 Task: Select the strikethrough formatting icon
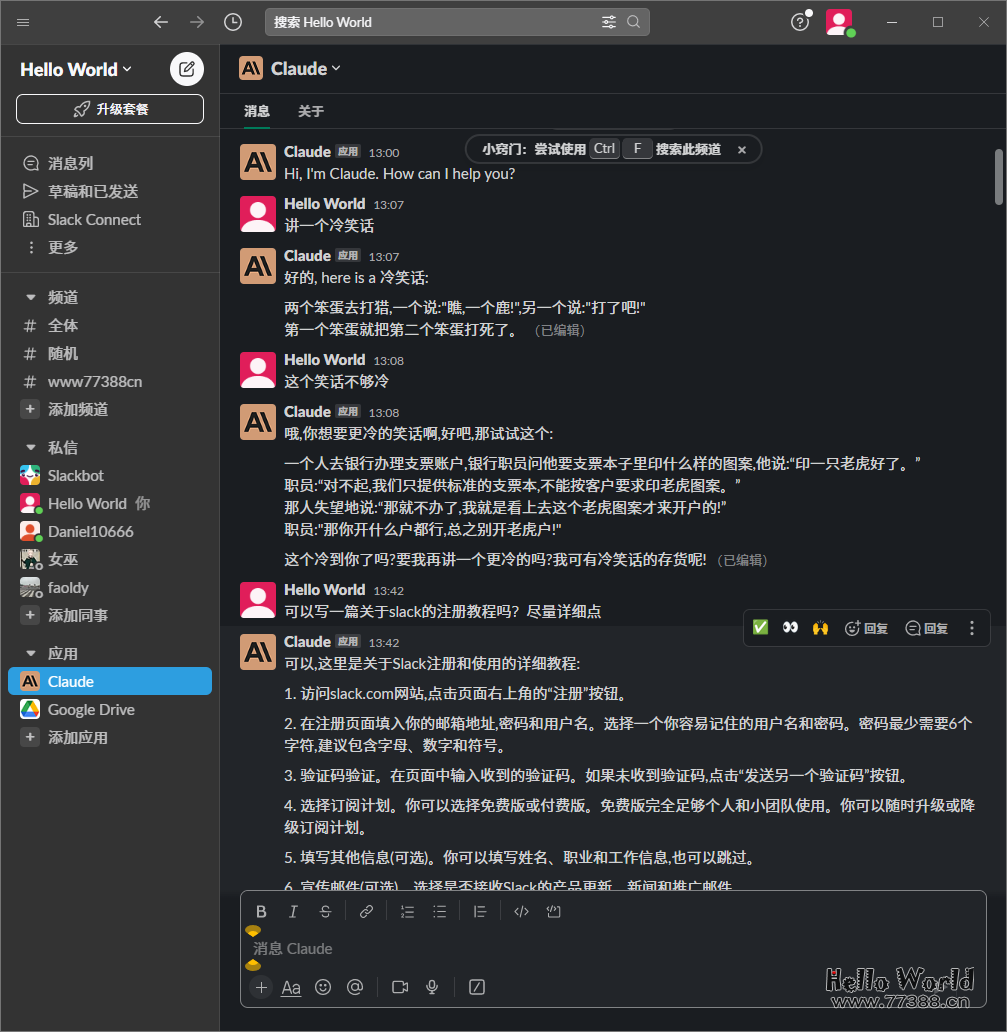325,911
